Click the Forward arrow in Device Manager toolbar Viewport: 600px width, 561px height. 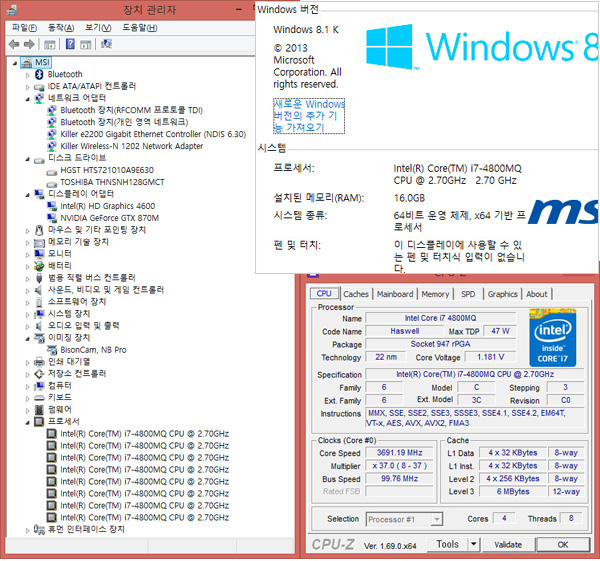(x=29, y=44)
